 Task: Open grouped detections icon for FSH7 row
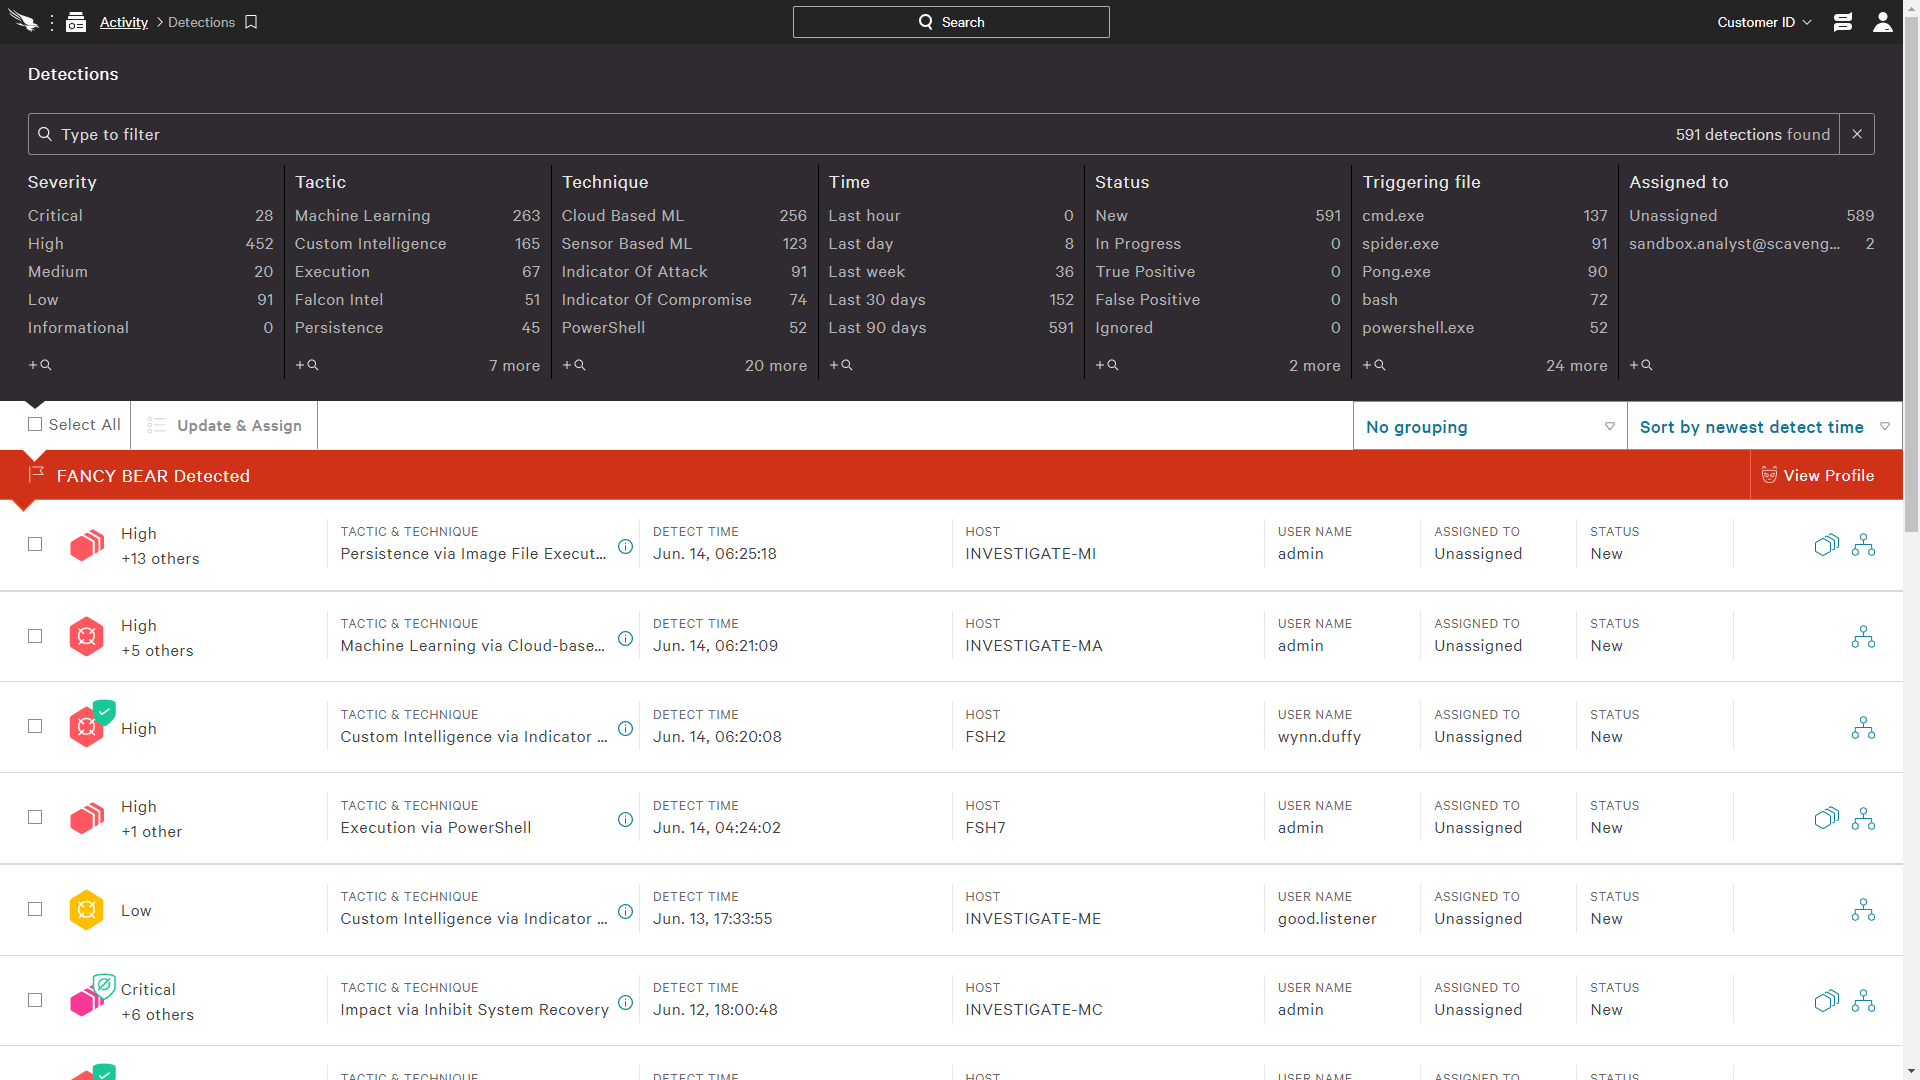point(1827,819)
